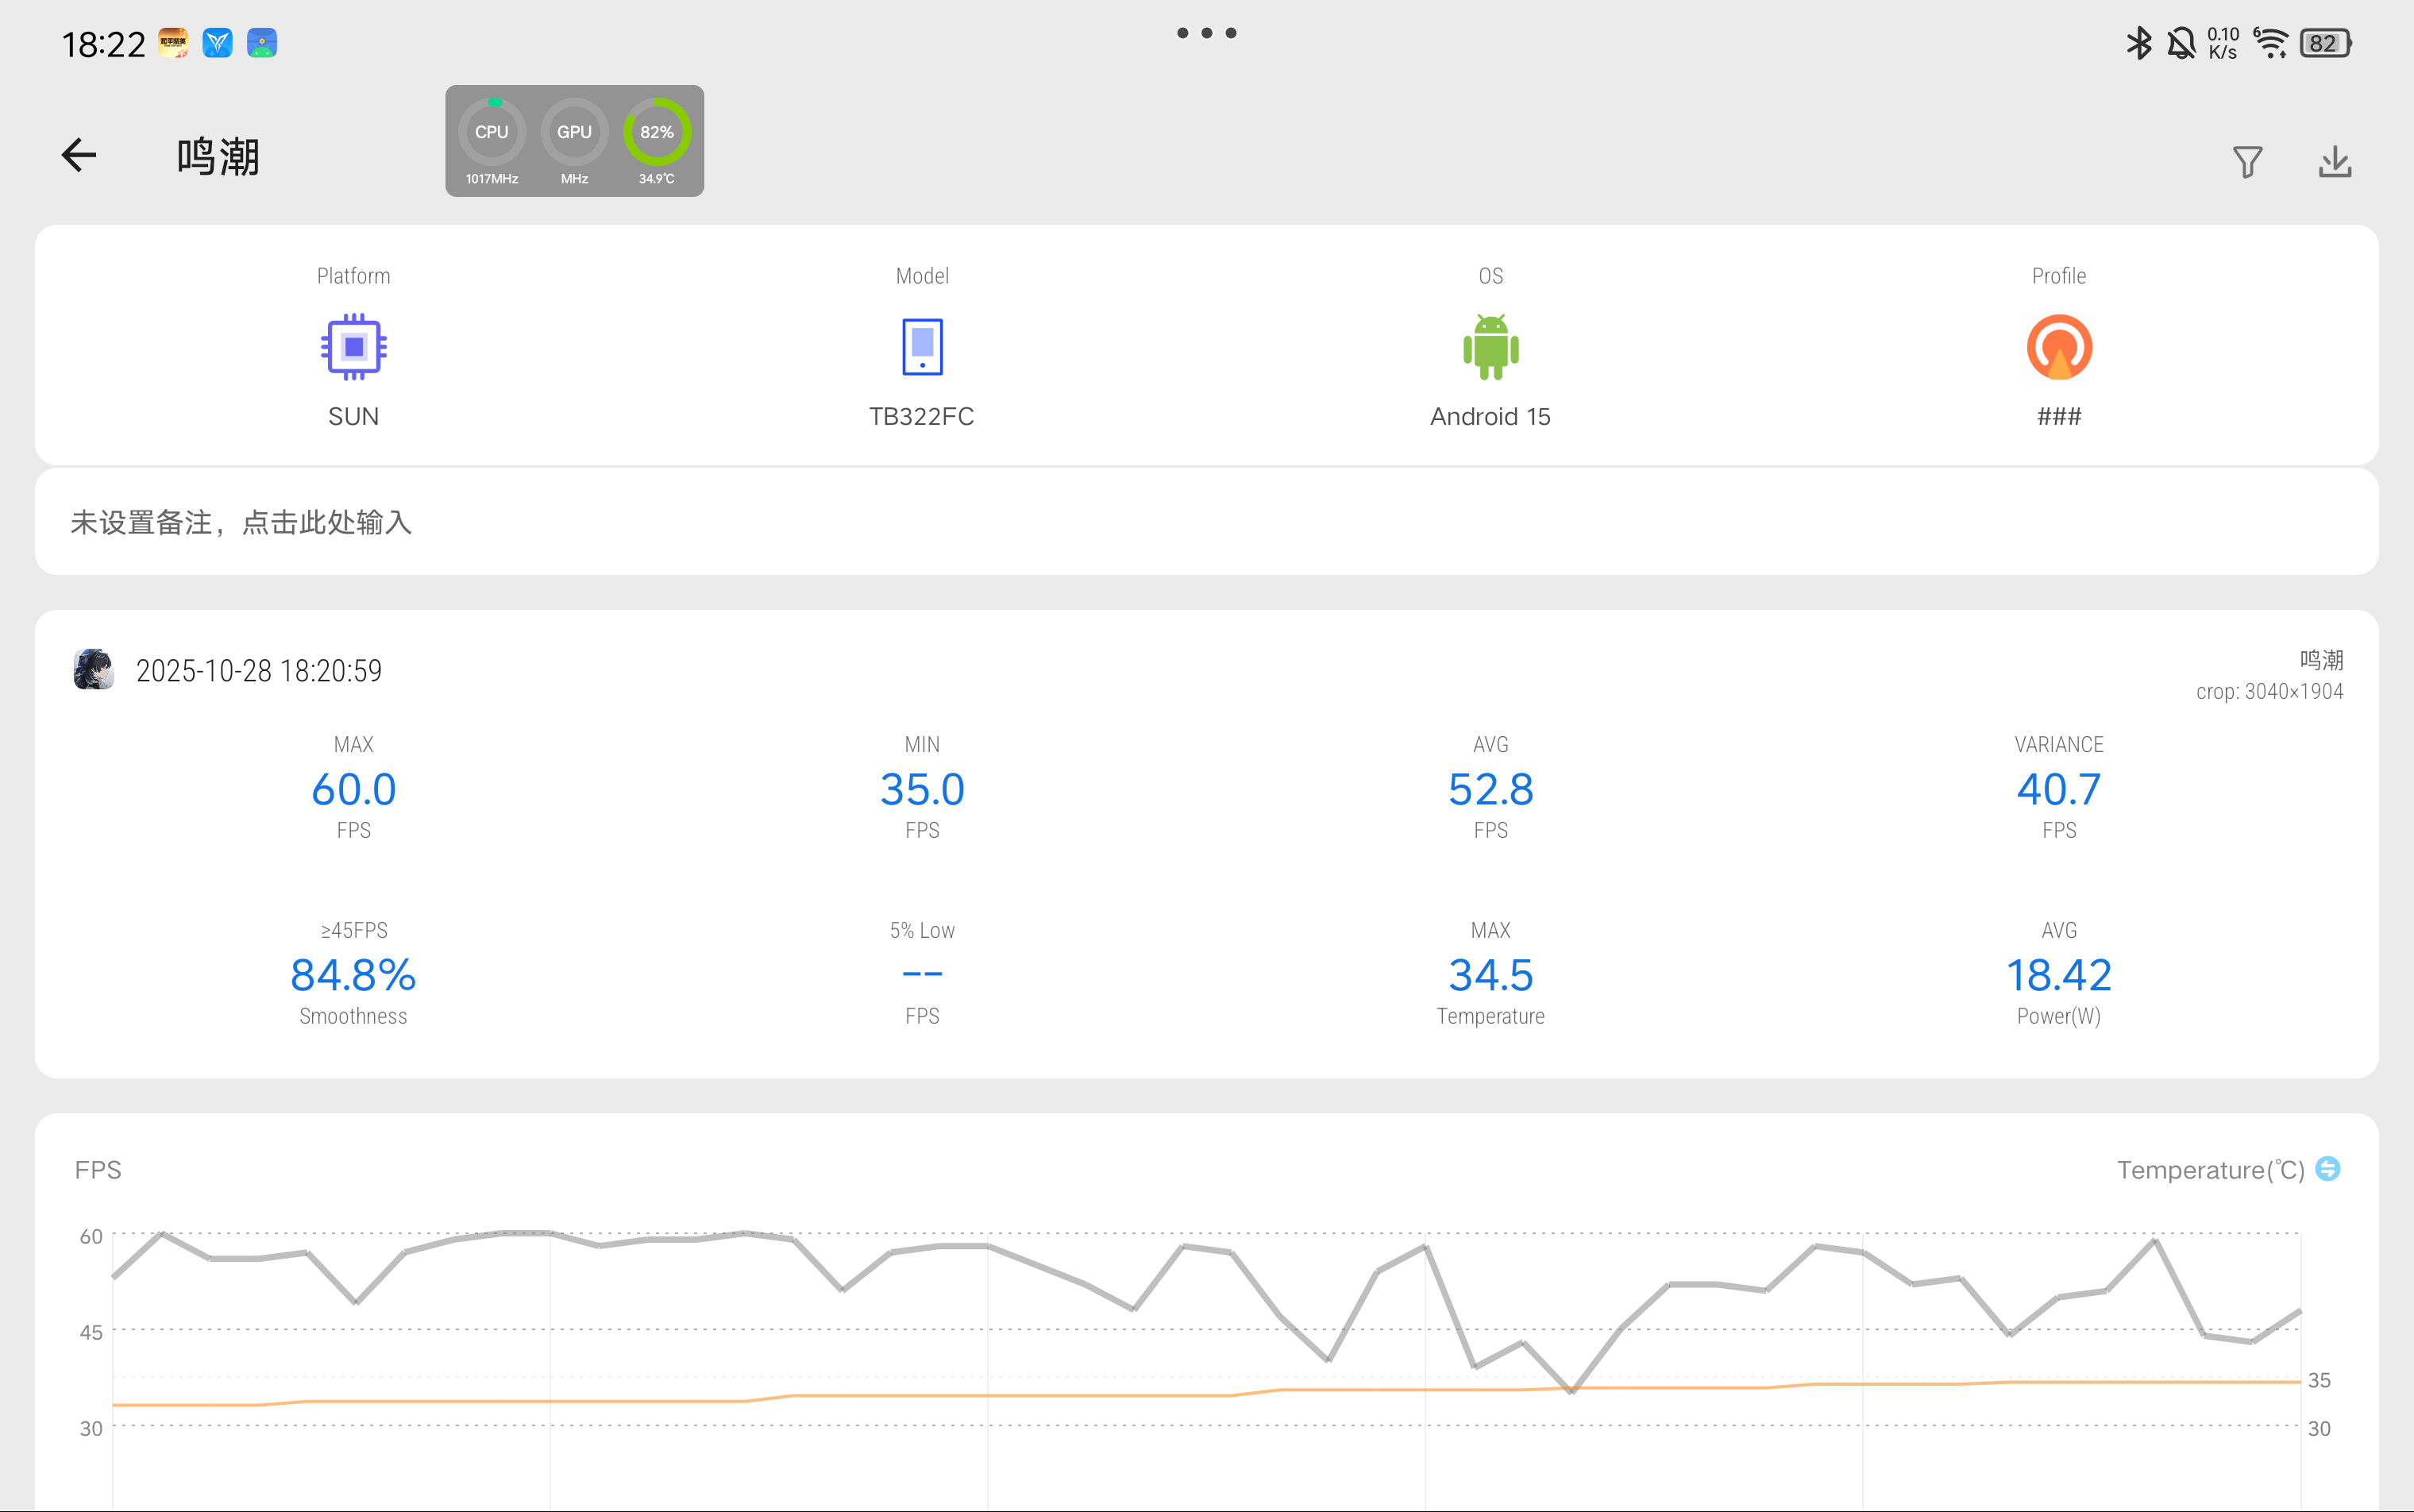Click the VARIANCE 40.7 value
Image resolution: width=2414 pixels, height=1512 pixels.
[2059, 789]
